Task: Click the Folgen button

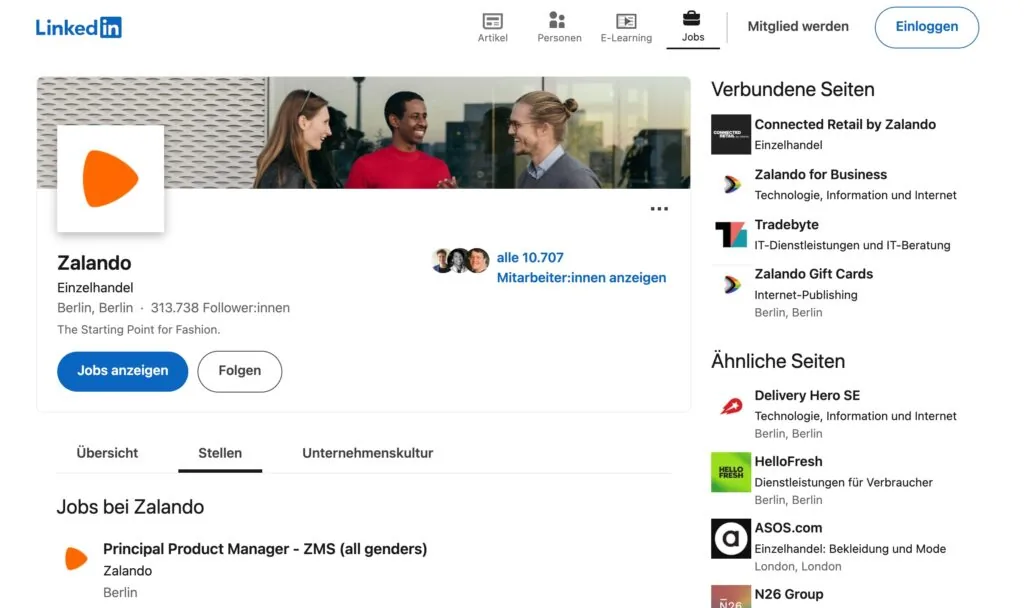Action: coord(240,371)
